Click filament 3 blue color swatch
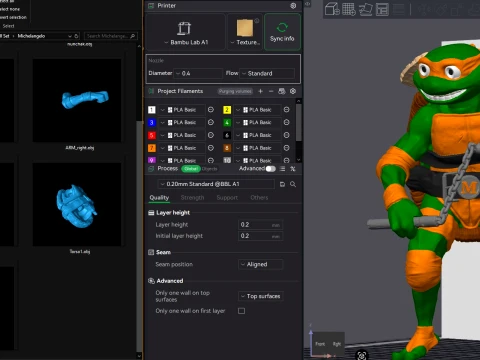 pyautogui.click(x=152, y=122)
